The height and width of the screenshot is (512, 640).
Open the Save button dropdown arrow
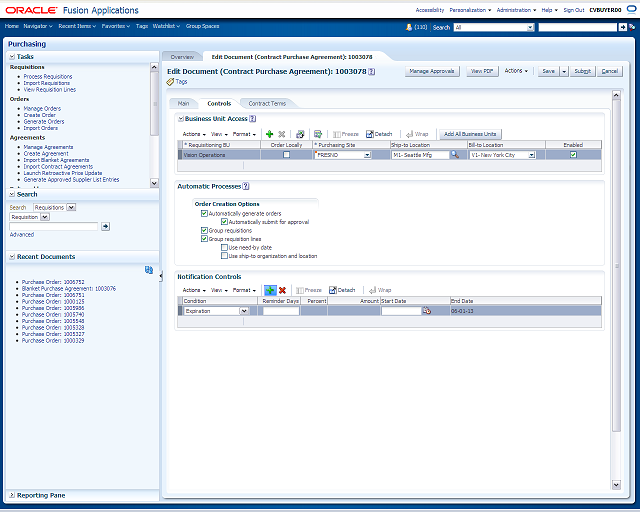pyautogui.click(x=564, y=71)
